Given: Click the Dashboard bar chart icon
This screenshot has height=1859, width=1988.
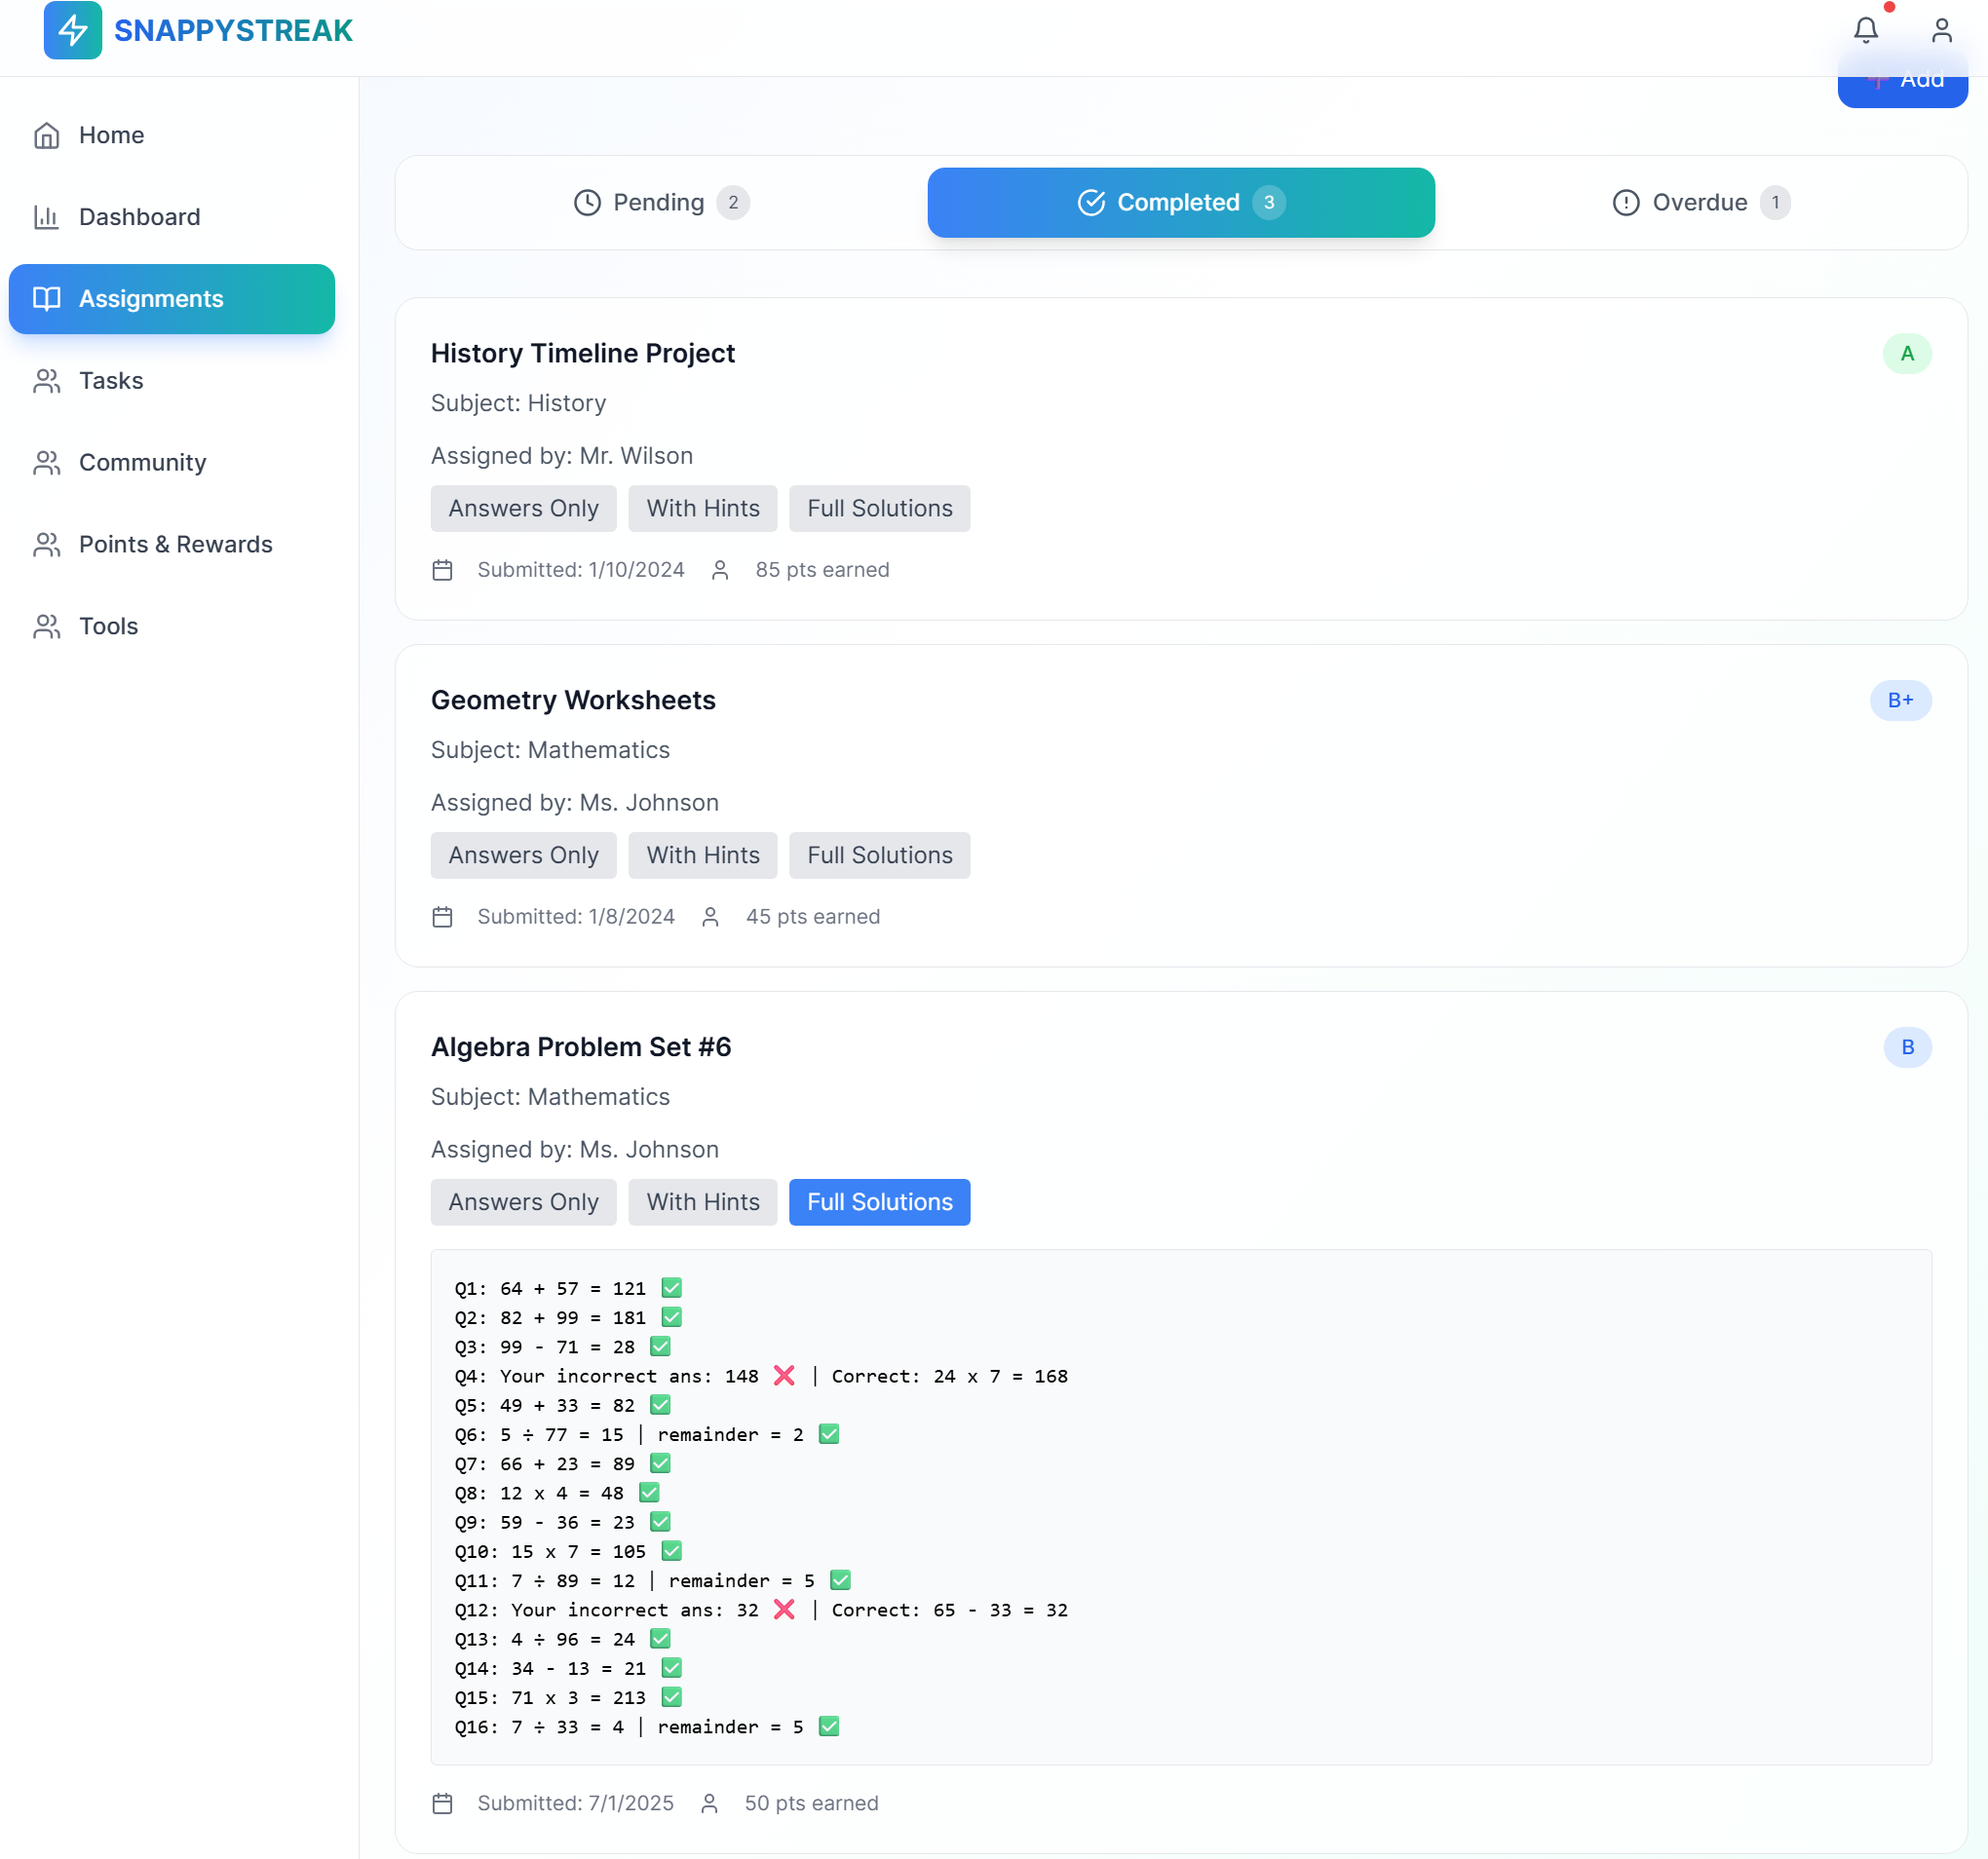Looking at the screenshot, I should click(x=47, y=217).
